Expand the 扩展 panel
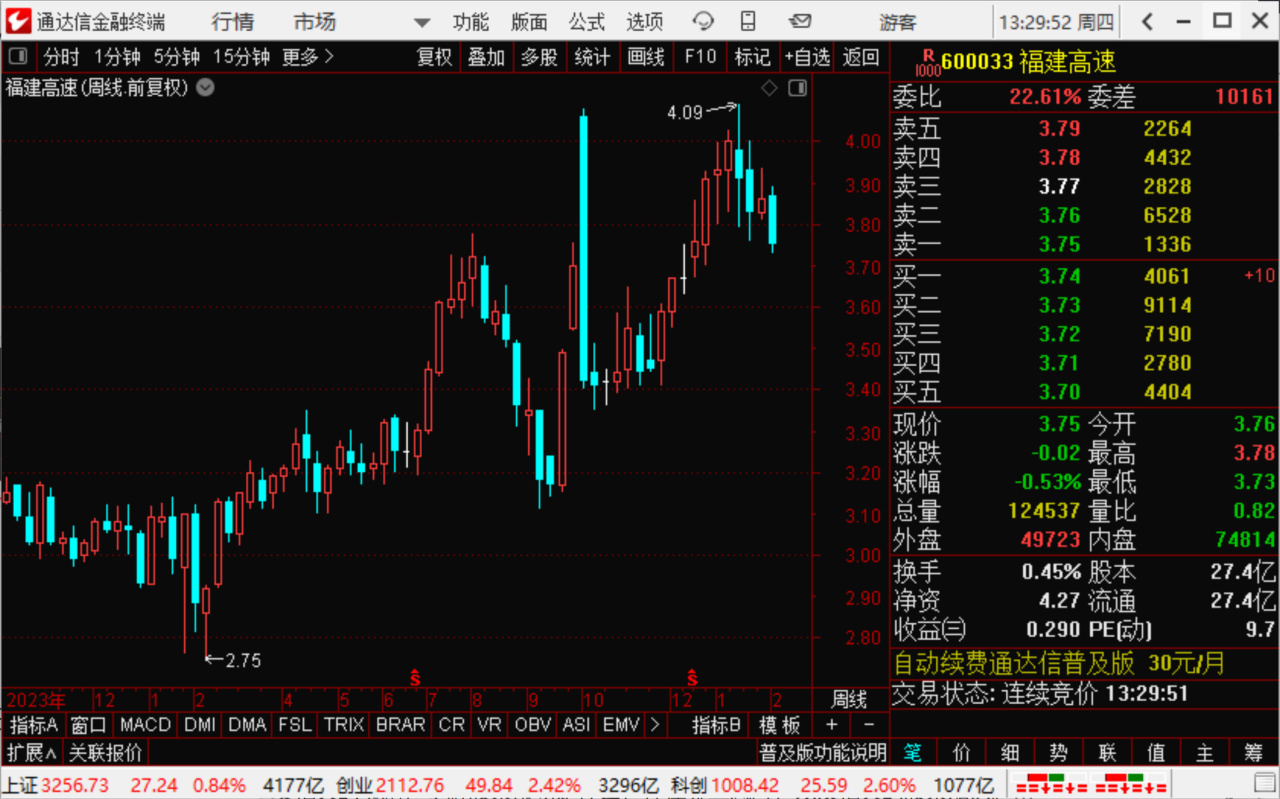 32,752
